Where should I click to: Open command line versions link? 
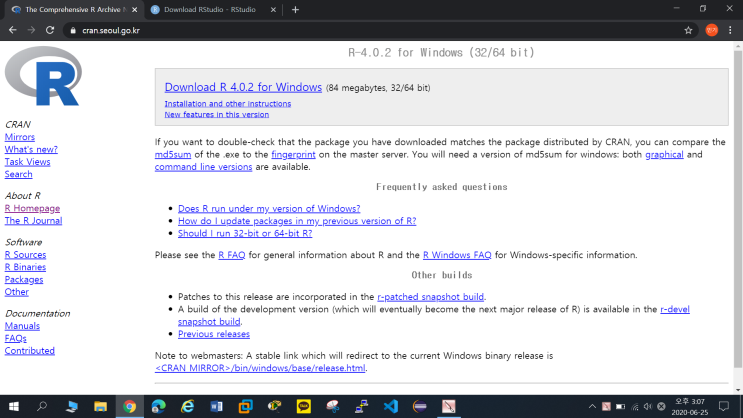click(x=203, y=167)
